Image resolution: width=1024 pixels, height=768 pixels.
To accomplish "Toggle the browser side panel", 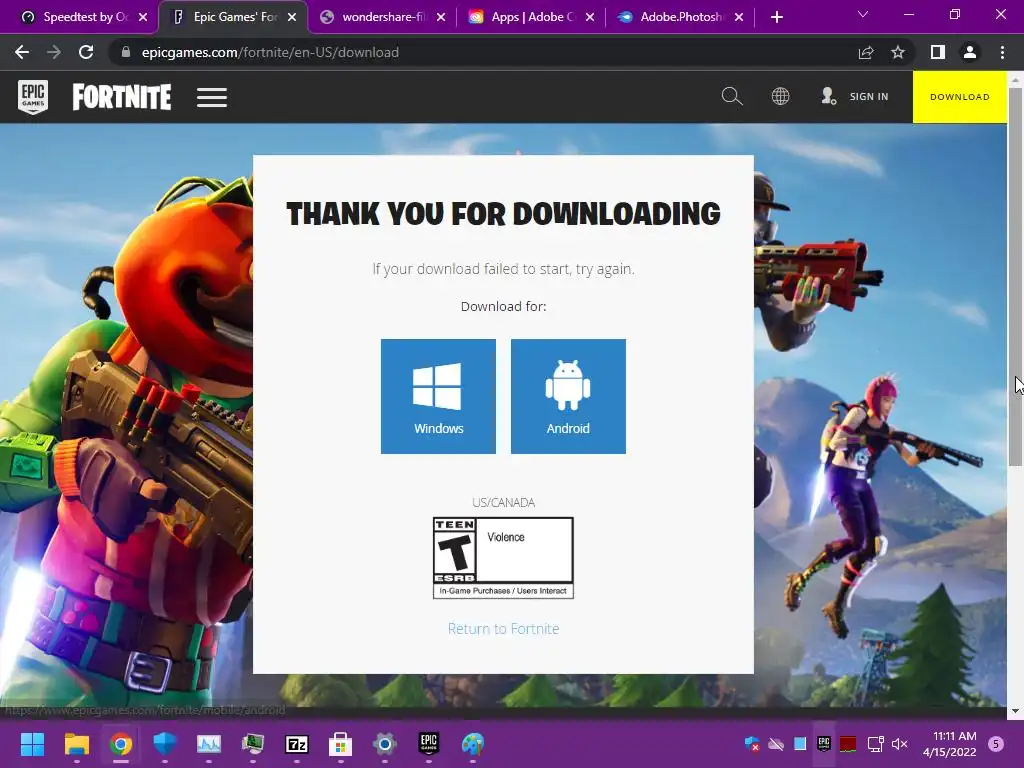I will tap(937, 52).
